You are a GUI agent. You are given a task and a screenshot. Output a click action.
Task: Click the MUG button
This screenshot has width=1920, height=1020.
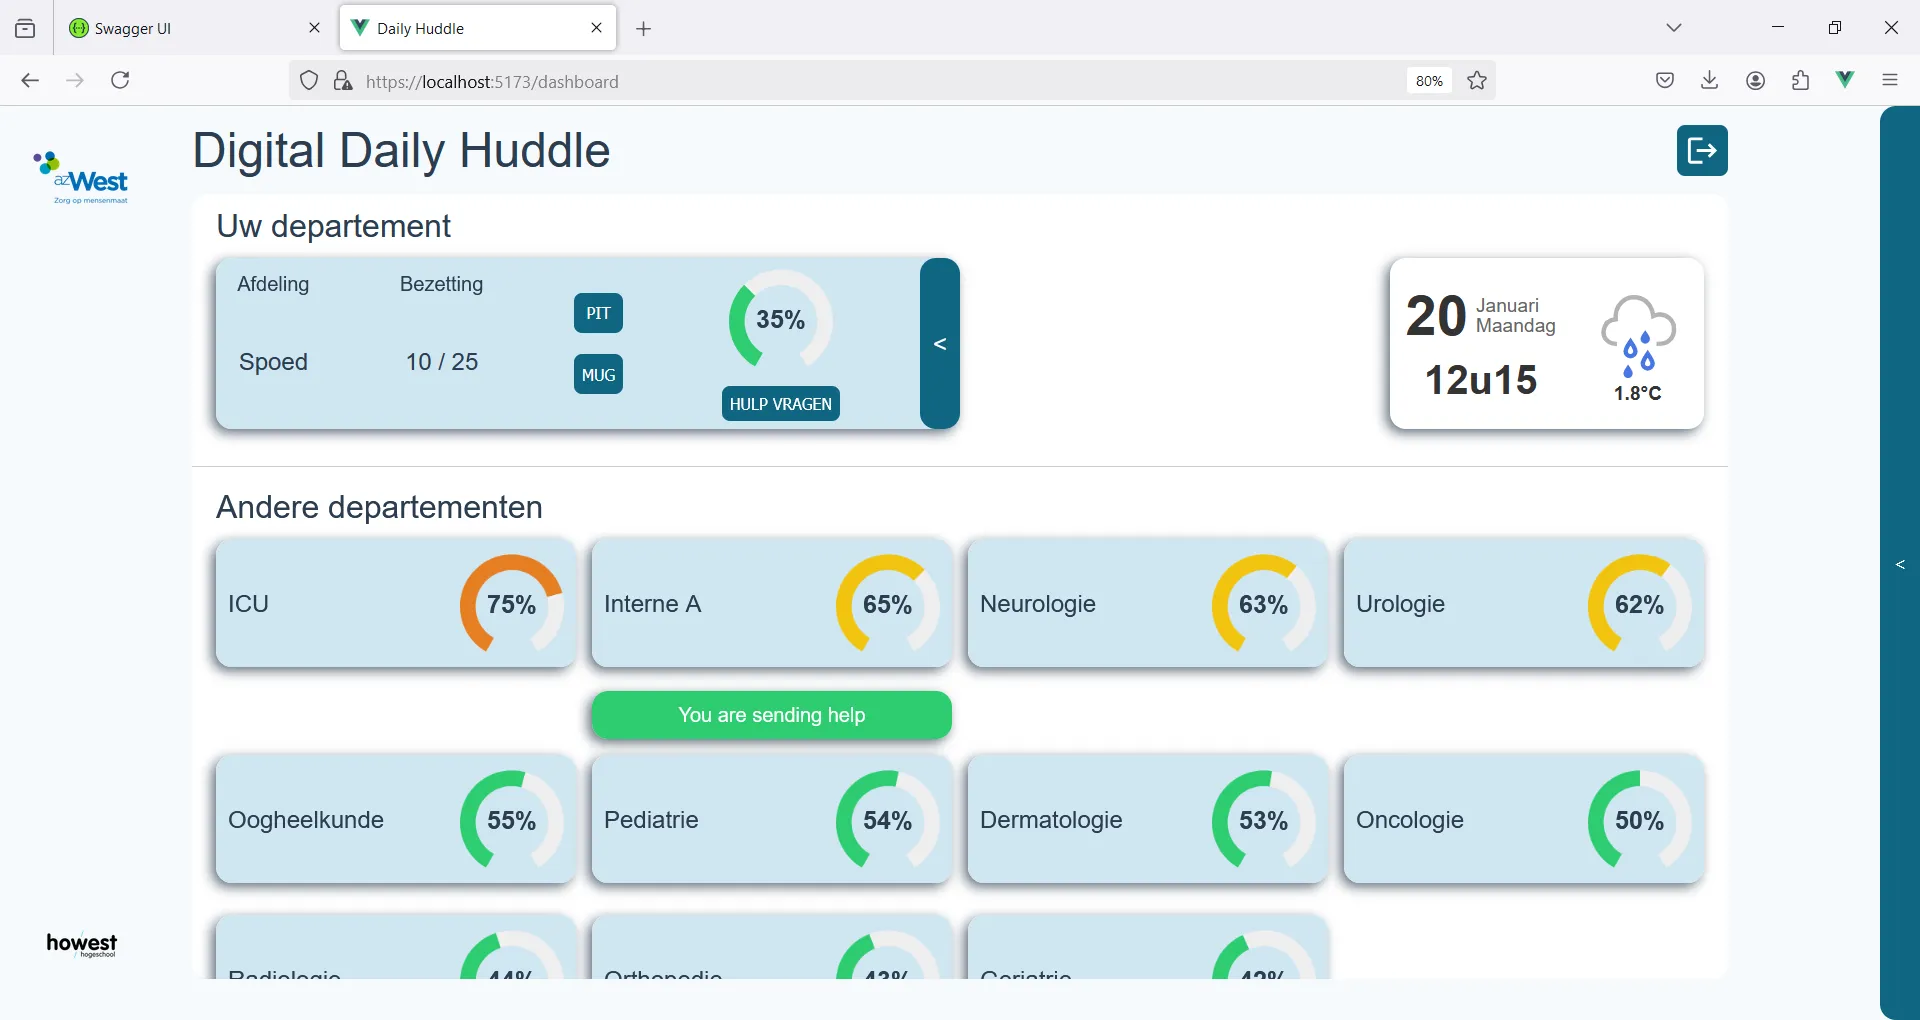click(x=598, y=375)
